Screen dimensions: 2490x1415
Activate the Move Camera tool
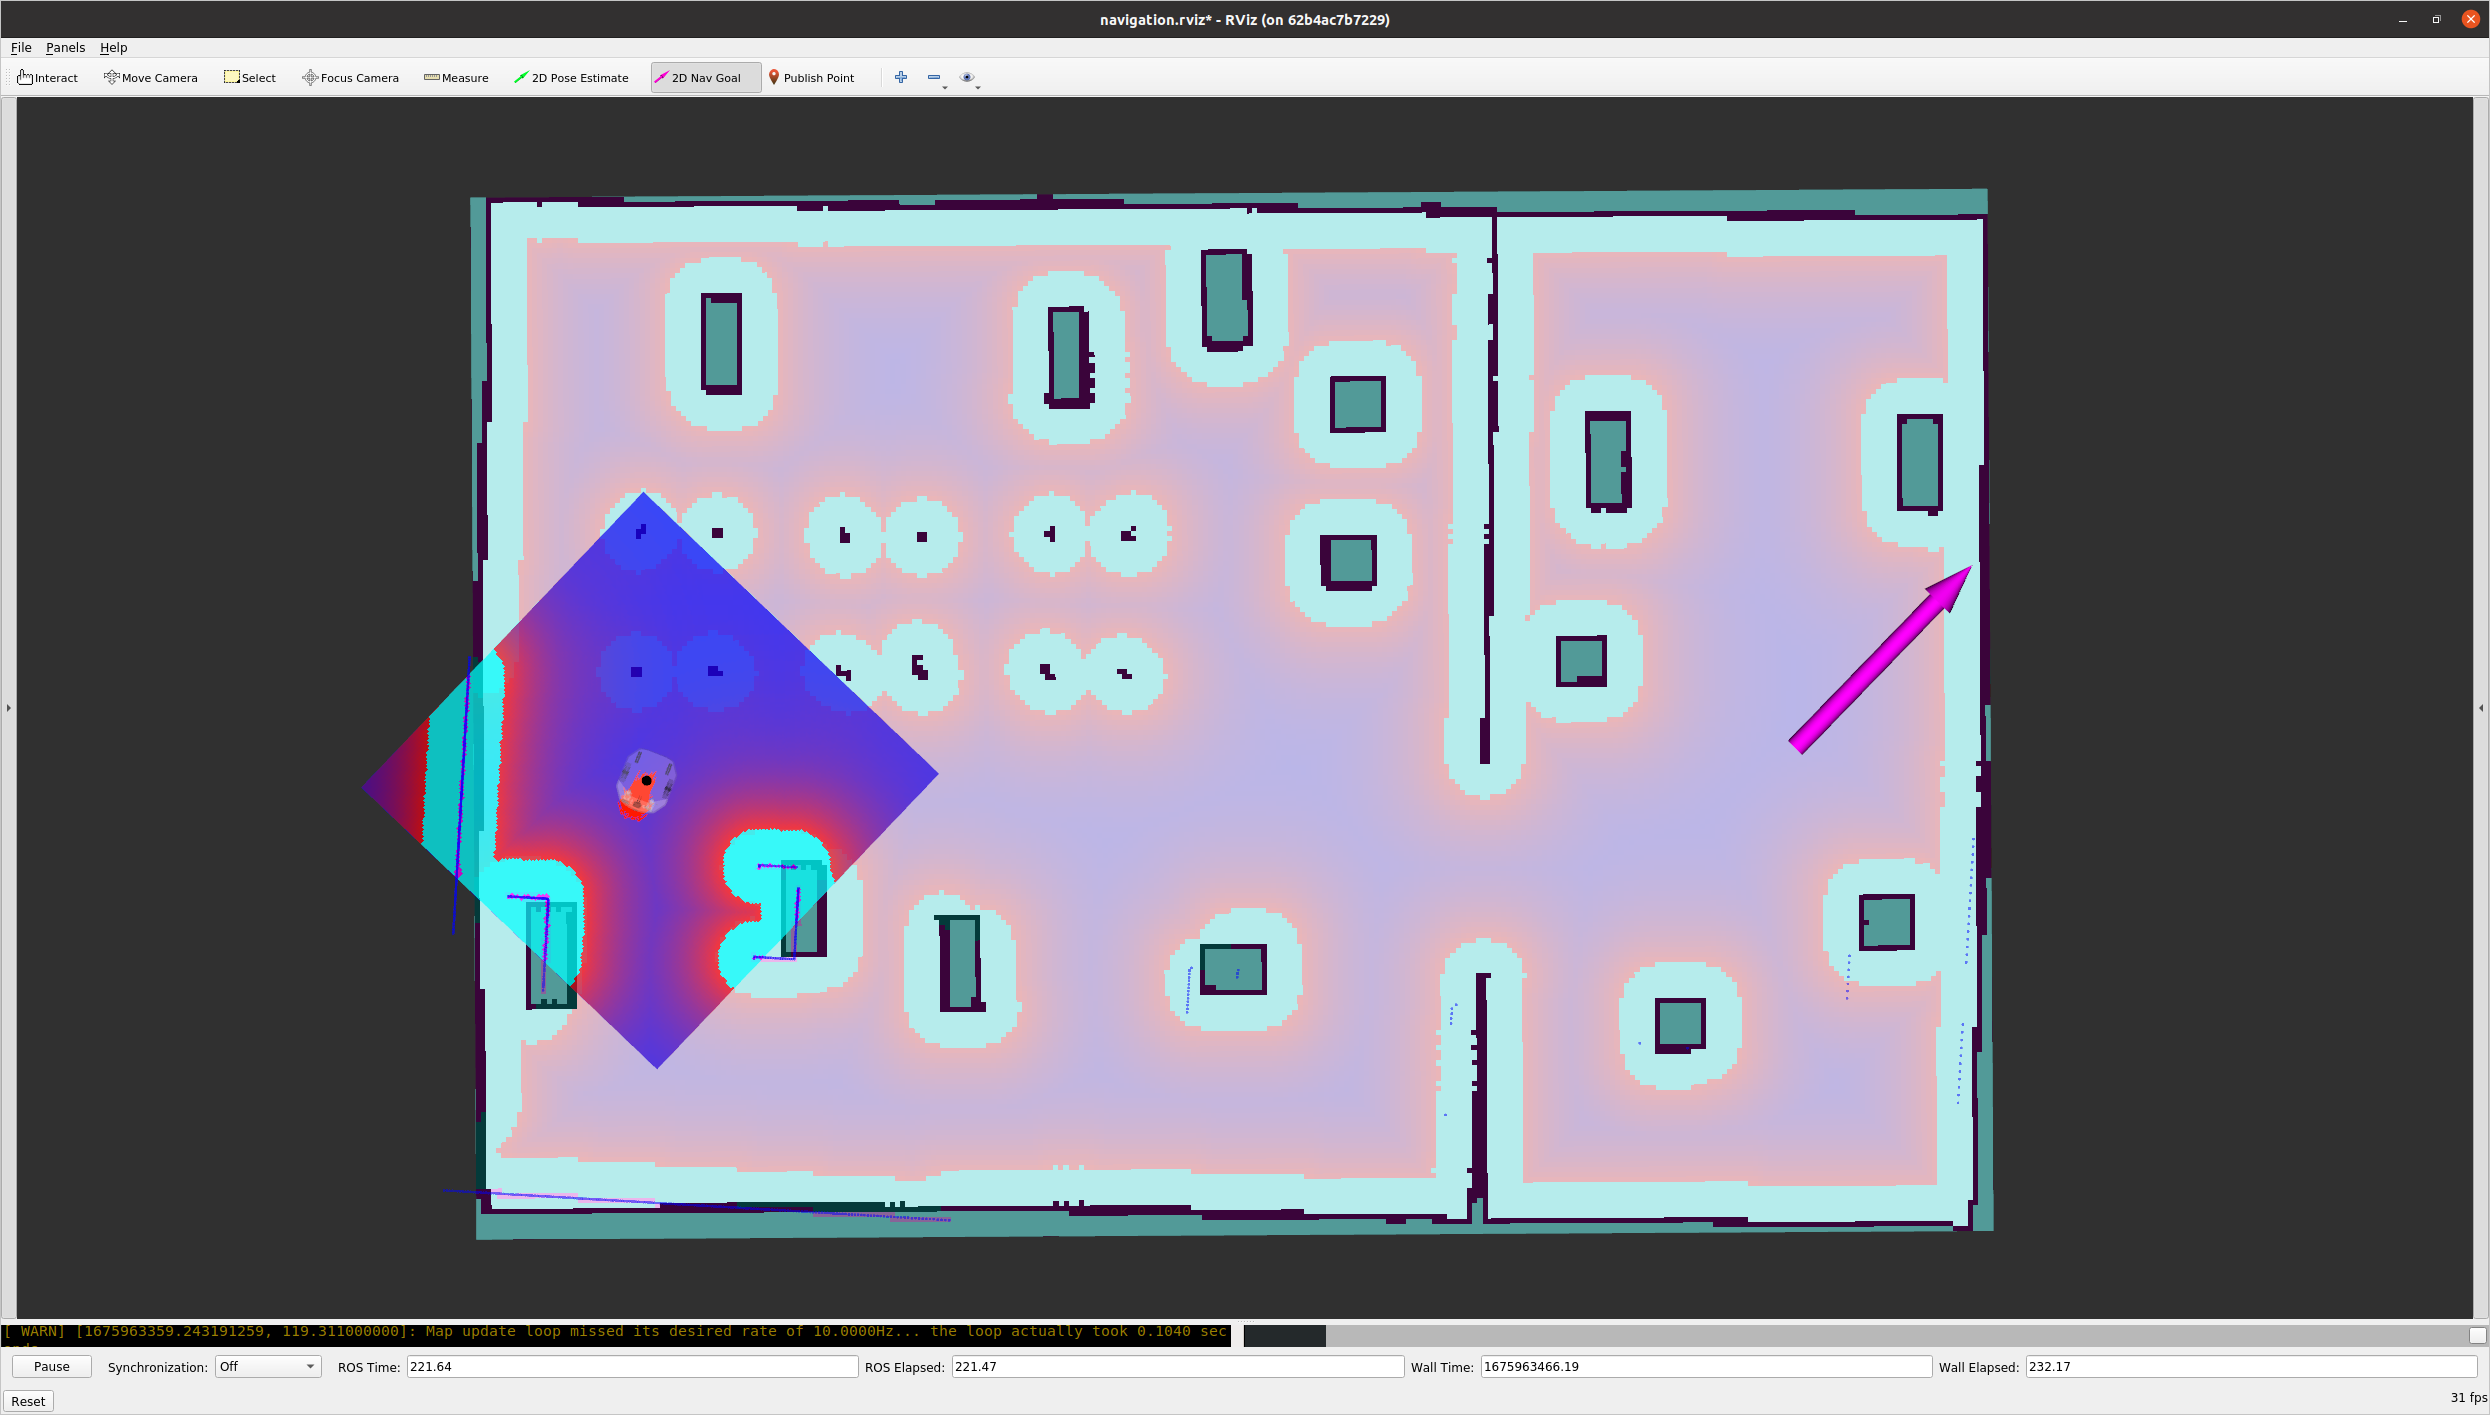[x=151, y=78]
